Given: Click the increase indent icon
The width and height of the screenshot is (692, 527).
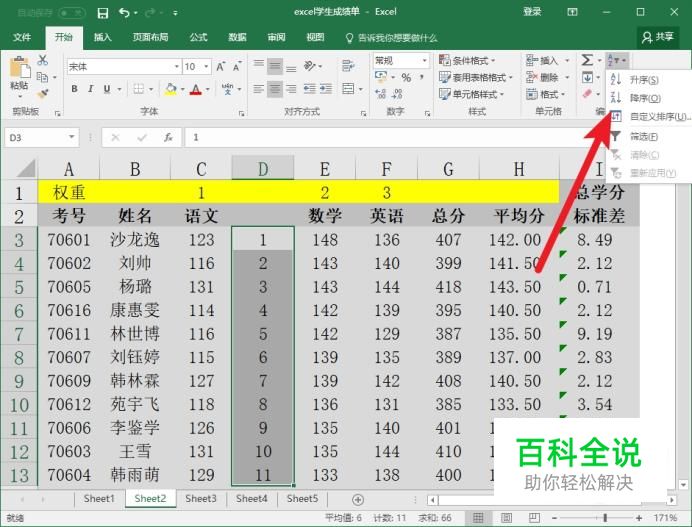Looking at the screenshot, I should click(326, 89).
